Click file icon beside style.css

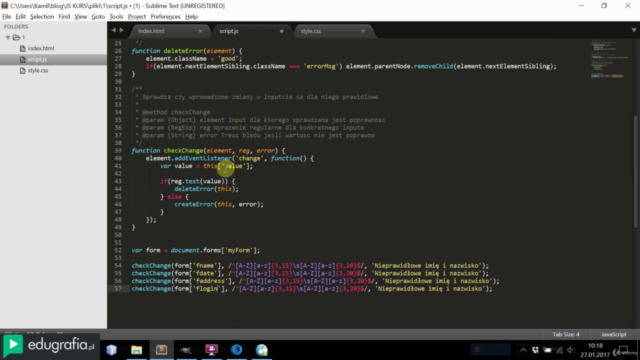[x=22, y=71]
